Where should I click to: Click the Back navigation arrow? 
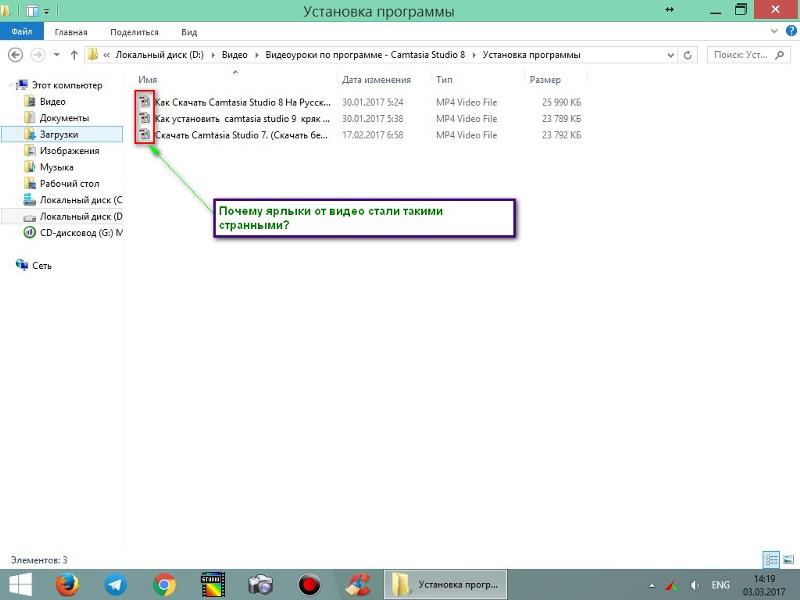[16, 55]
